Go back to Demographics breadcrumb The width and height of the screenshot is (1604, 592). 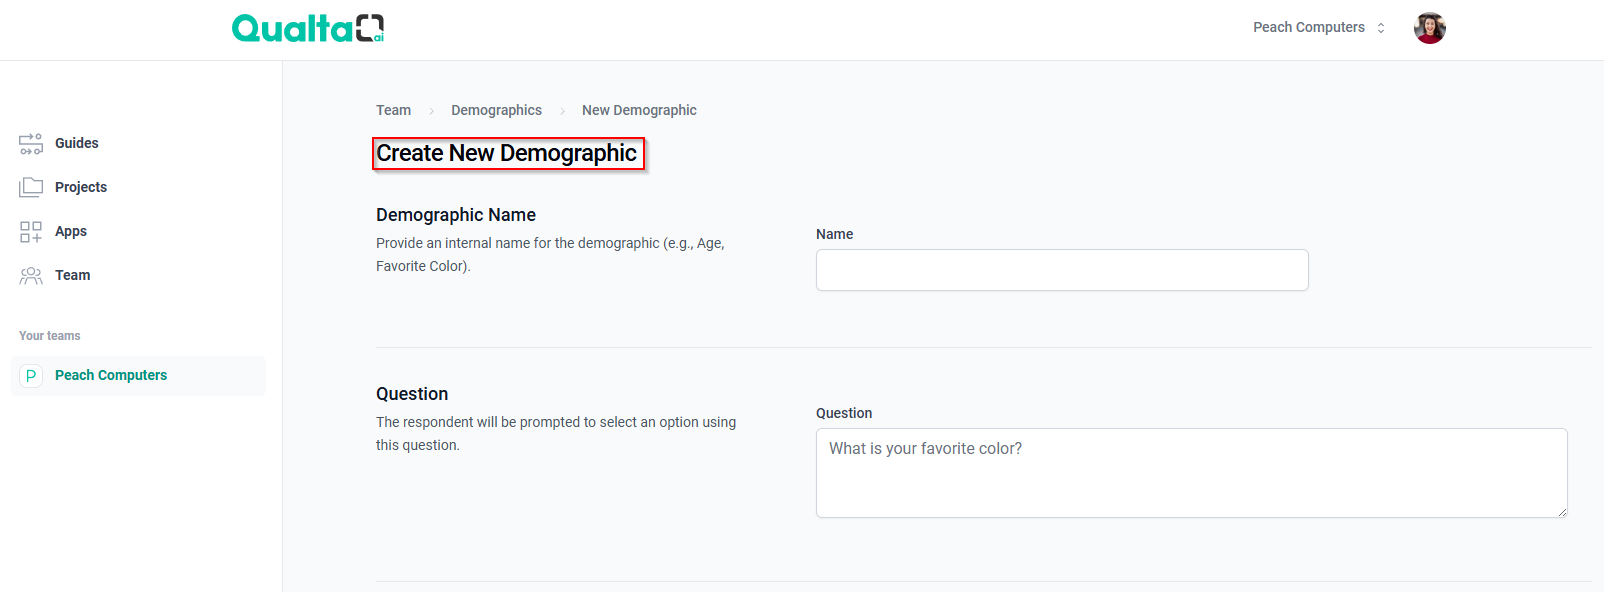[x=496, y=110]
